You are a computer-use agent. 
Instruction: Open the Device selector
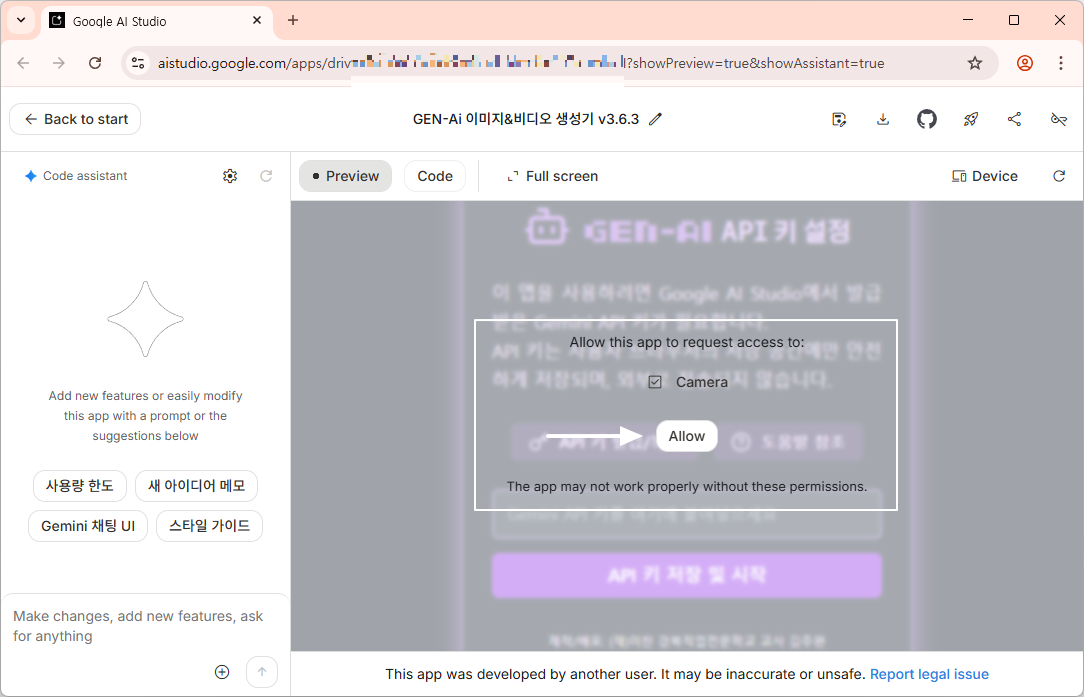click(x=984, y=176)
